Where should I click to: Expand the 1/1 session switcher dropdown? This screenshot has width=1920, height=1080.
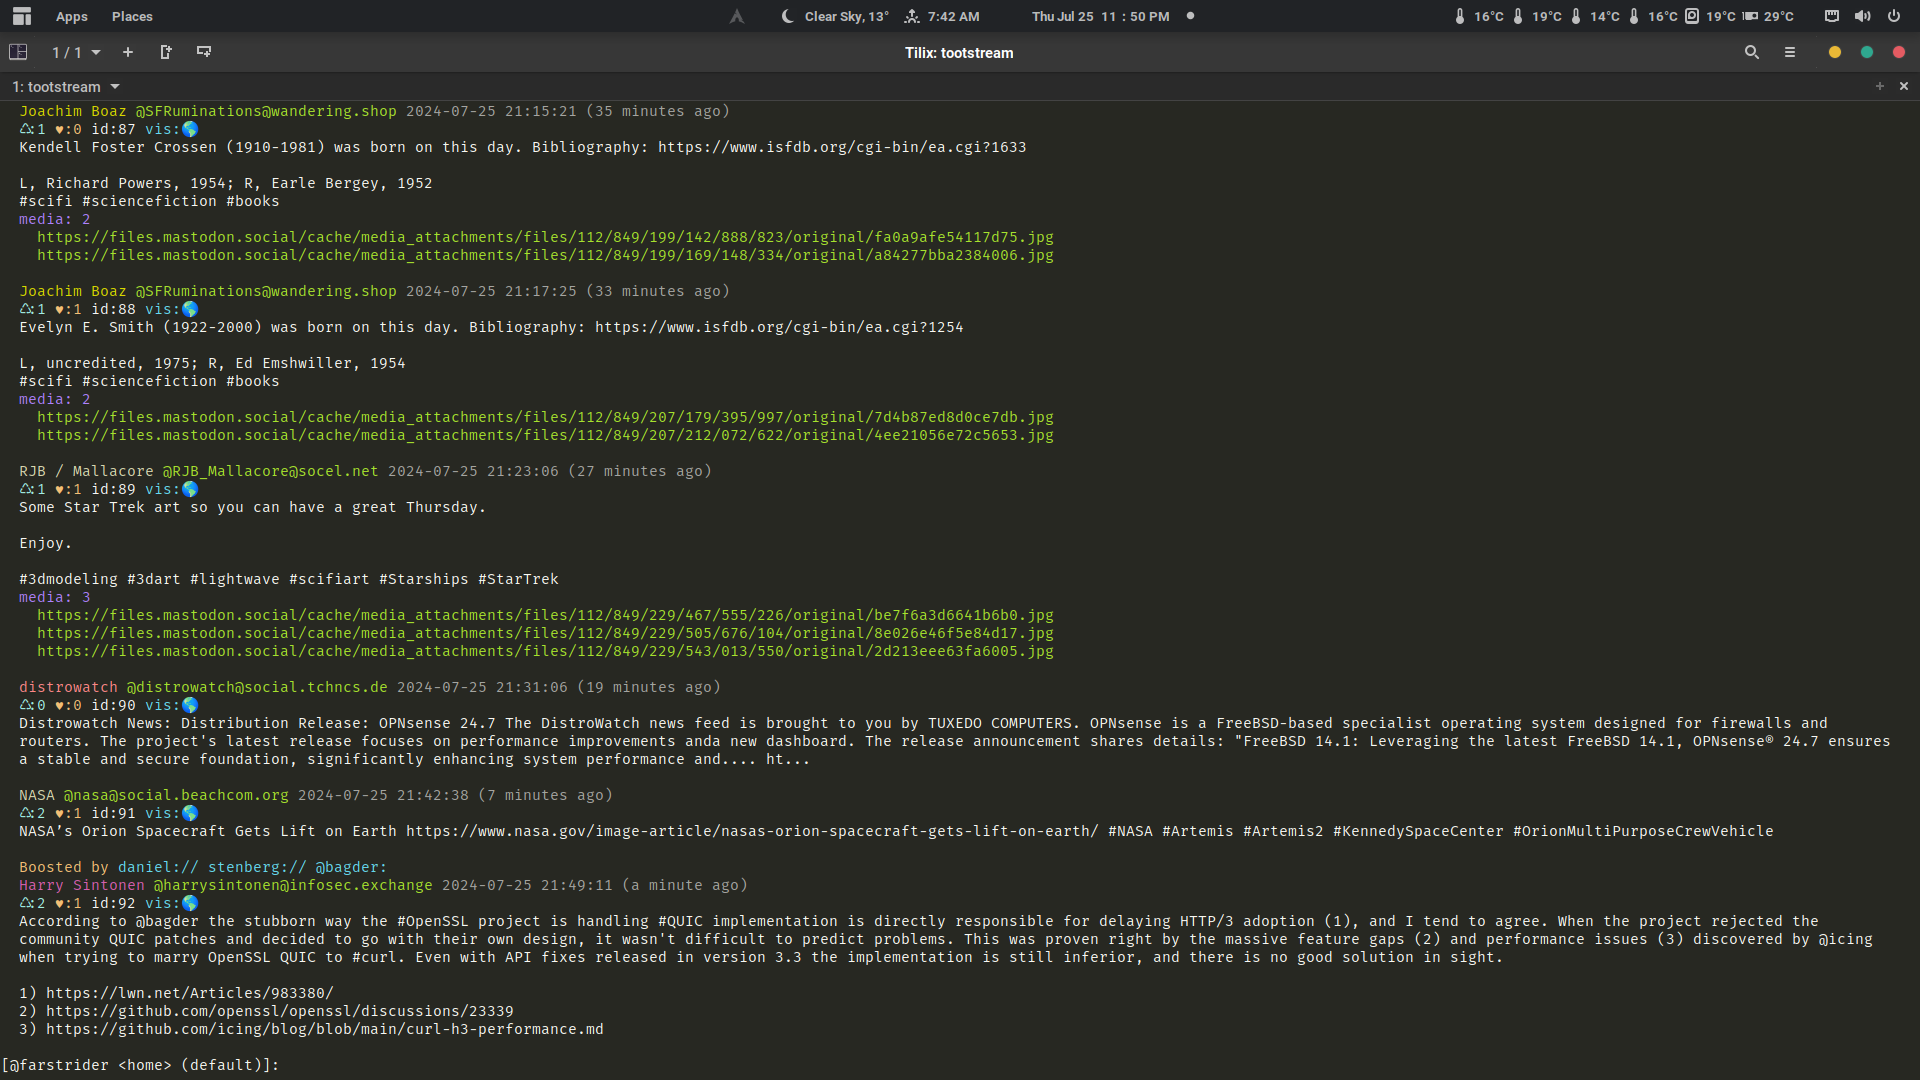pyautogui.click(x=76, y=52)
